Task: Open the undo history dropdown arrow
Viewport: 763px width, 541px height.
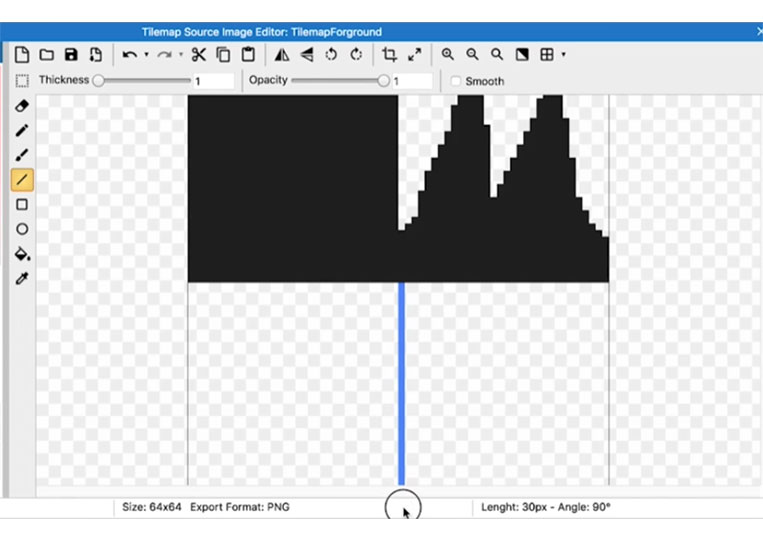Action: coord(146,54)
